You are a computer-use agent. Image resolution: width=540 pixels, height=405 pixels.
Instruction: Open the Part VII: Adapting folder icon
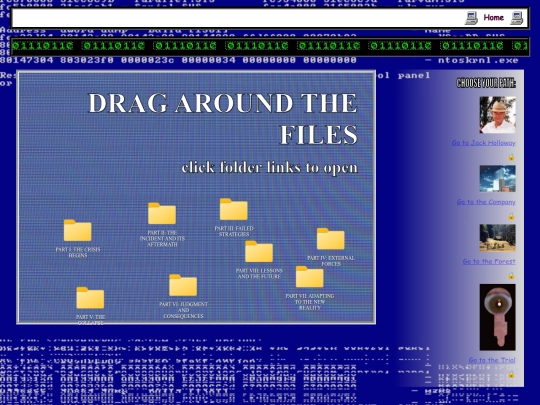(309, 277)
